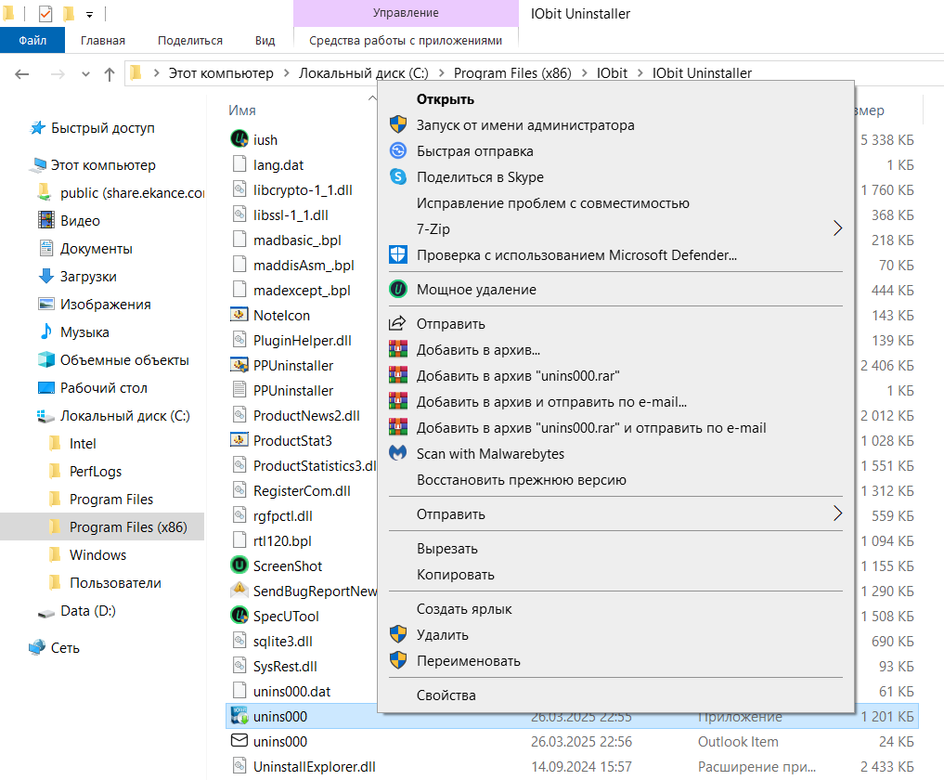944x780 pixels.
Task: Select the ProductStat3 file icon
Action: tap(239, 440)
